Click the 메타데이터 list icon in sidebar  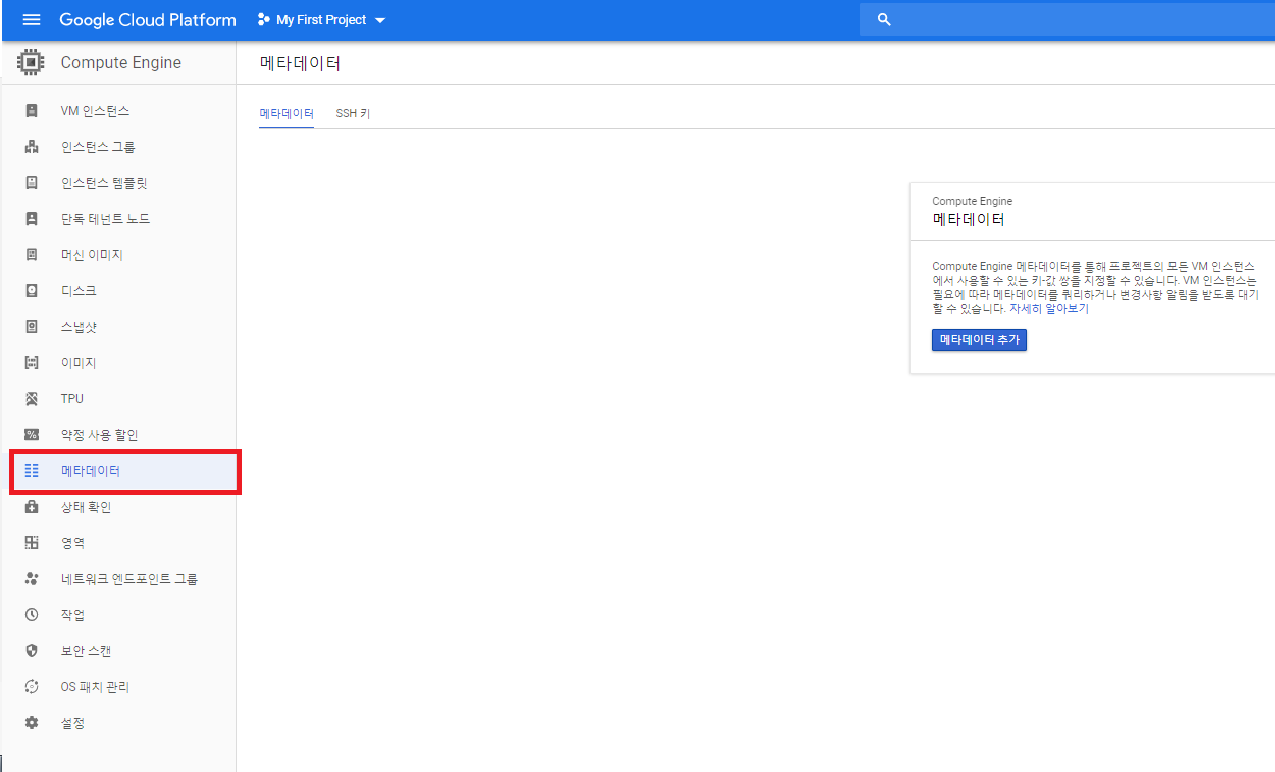point(31,471)
